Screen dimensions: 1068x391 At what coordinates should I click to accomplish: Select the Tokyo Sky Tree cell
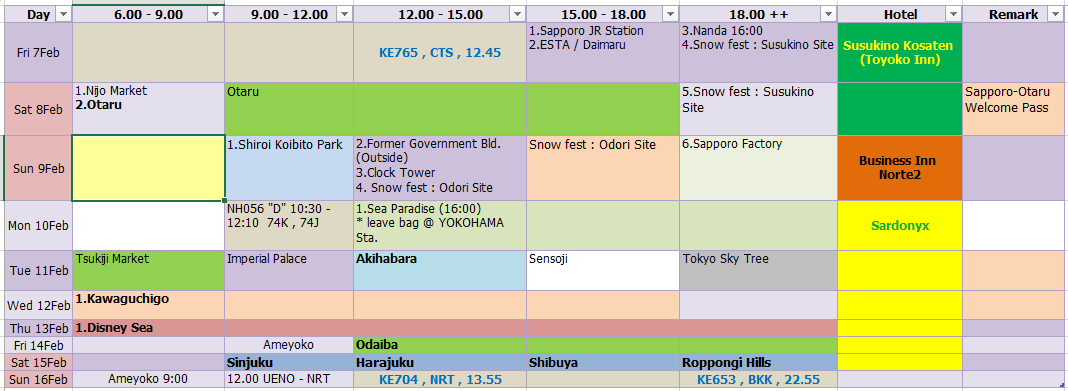pos(758,270)
